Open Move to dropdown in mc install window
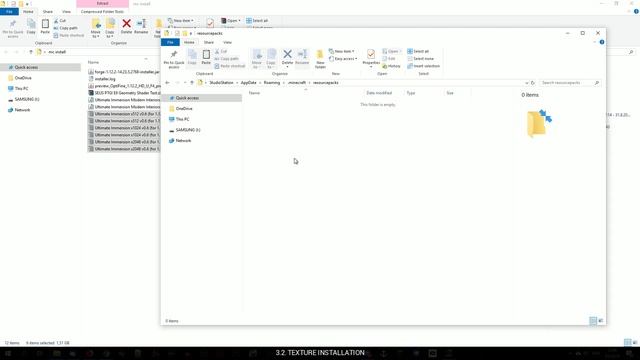640x360 pixels. (96, 28)
